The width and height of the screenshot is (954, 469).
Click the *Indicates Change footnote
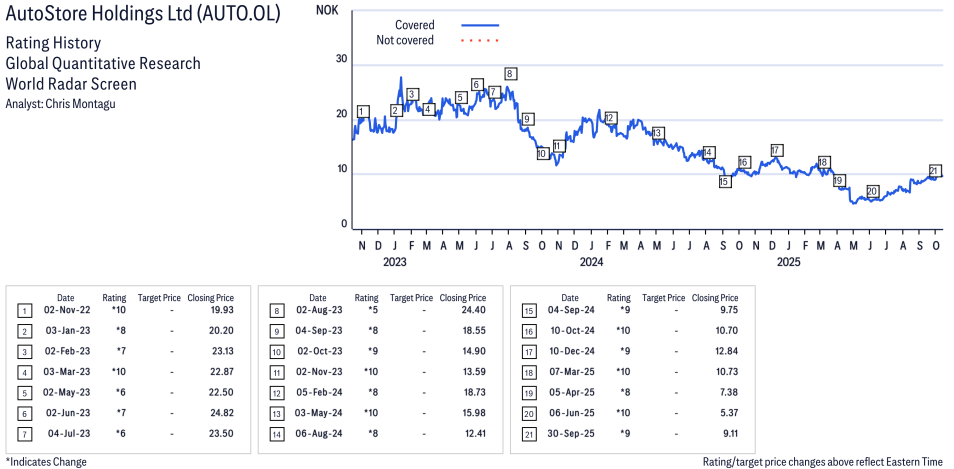click(46, 462)
